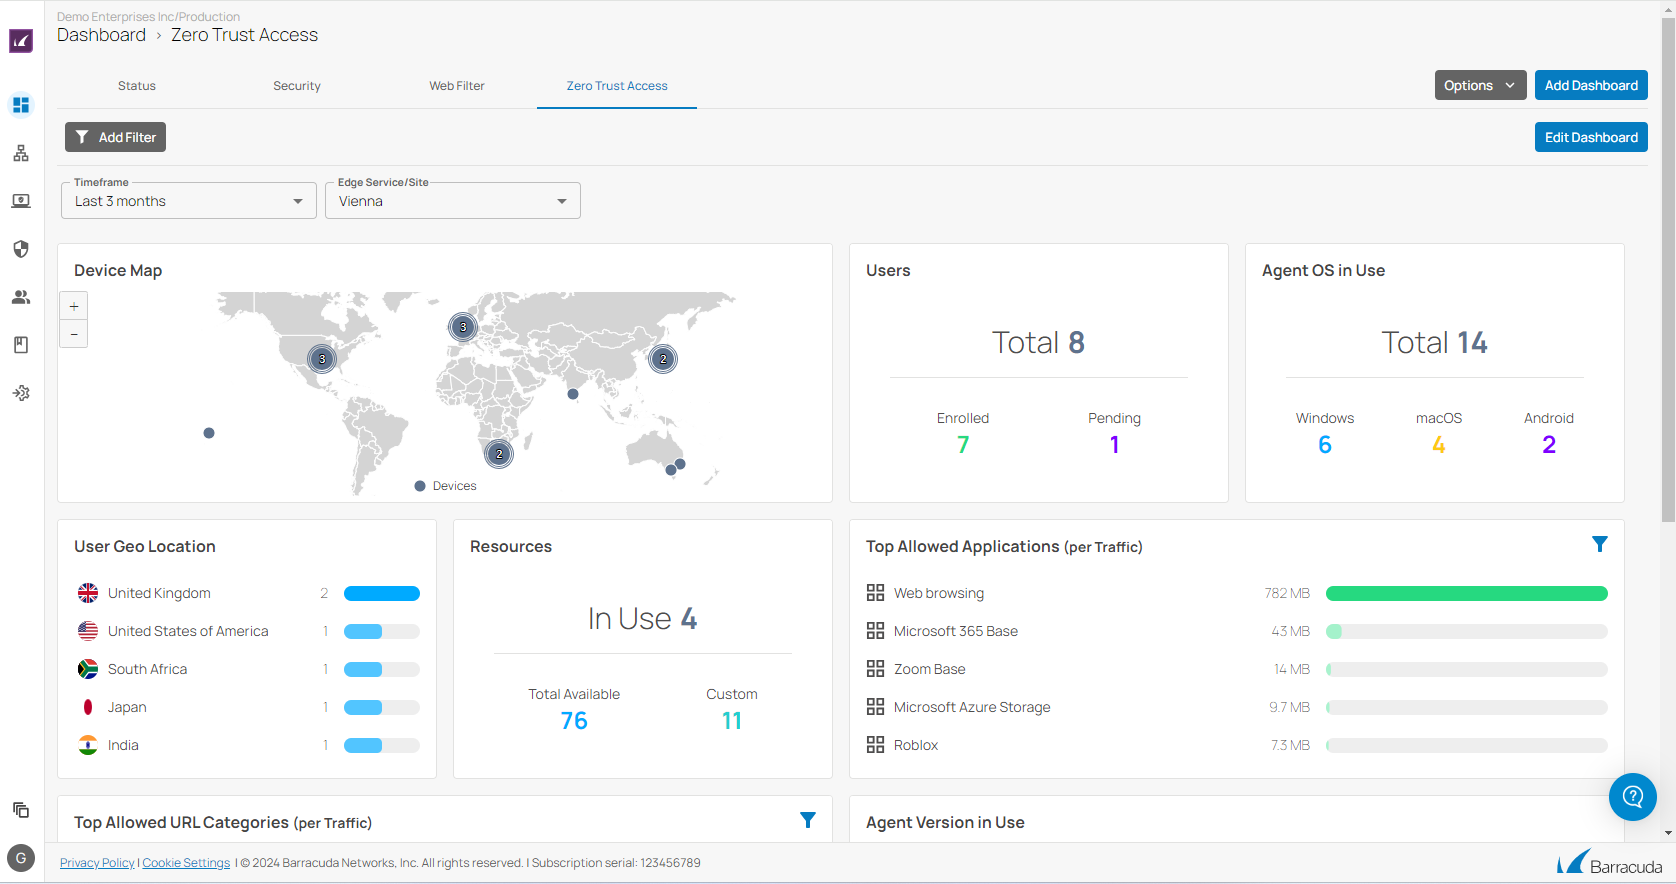
Task: Open the Timeframe dropdown
Action: coord(188,201)
